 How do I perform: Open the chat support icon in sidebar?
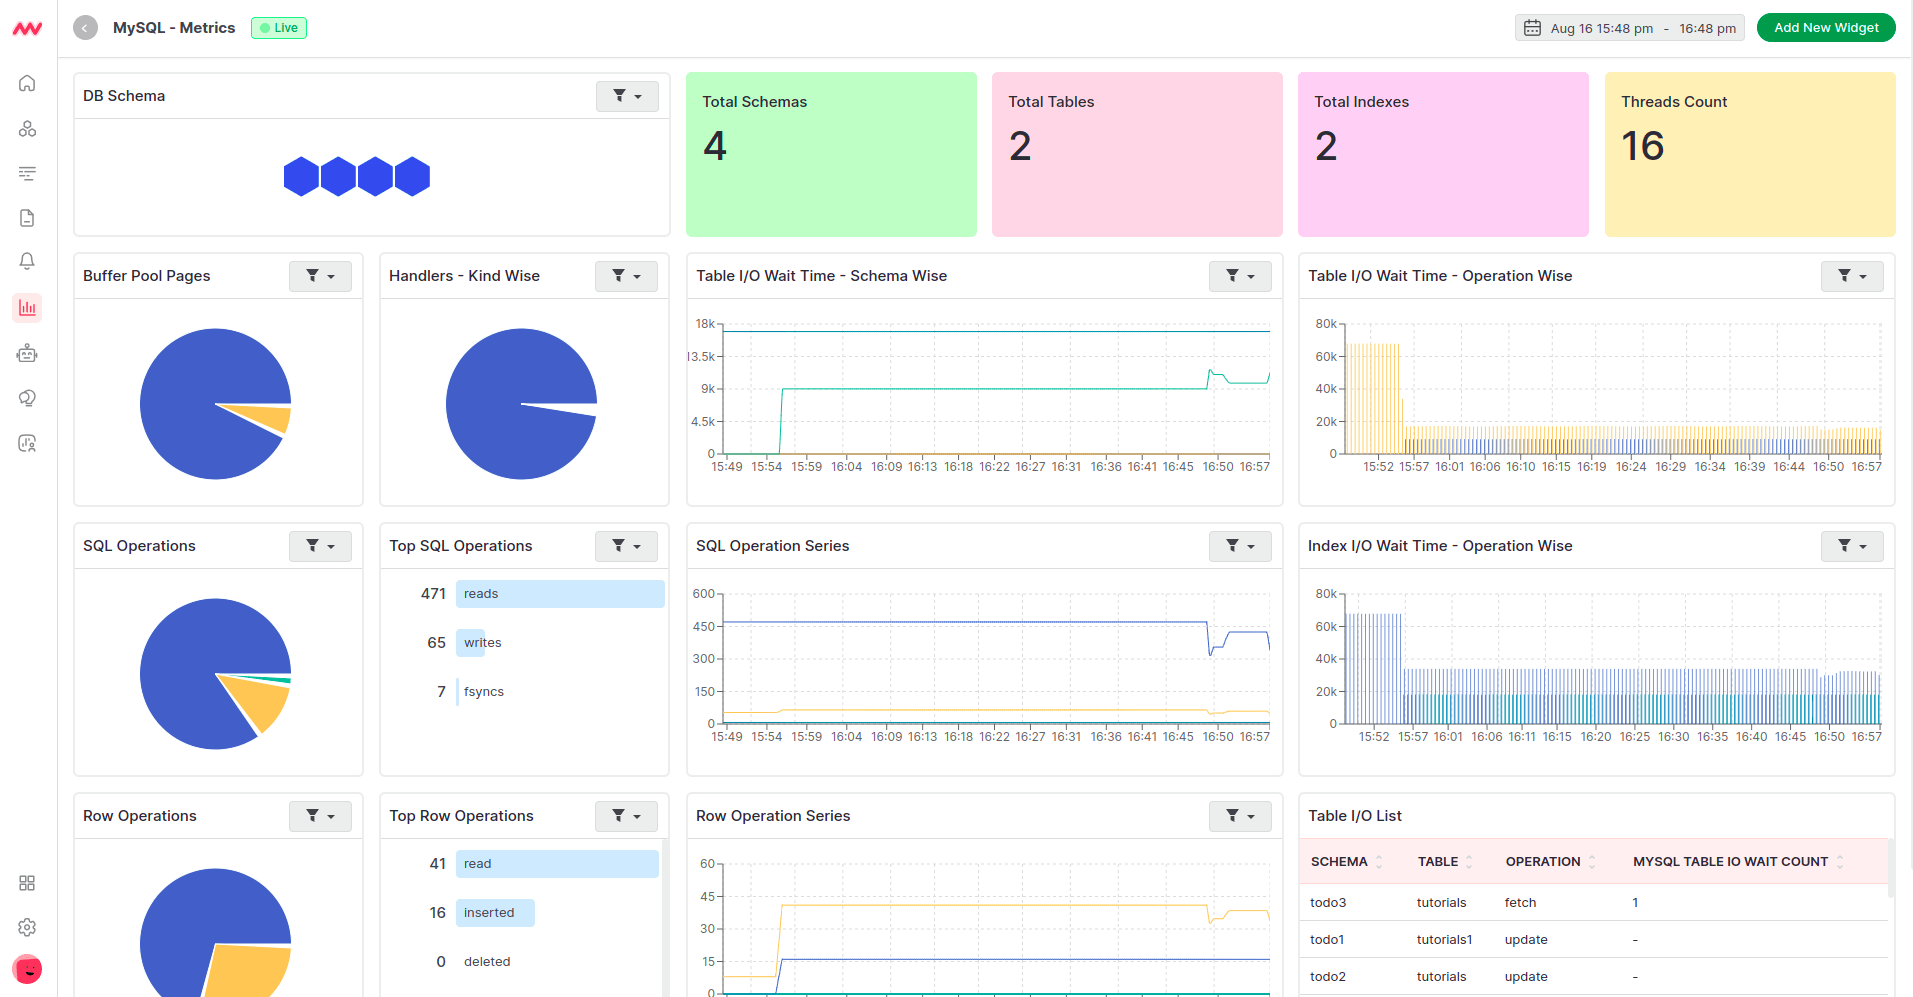tap(27, 397)
